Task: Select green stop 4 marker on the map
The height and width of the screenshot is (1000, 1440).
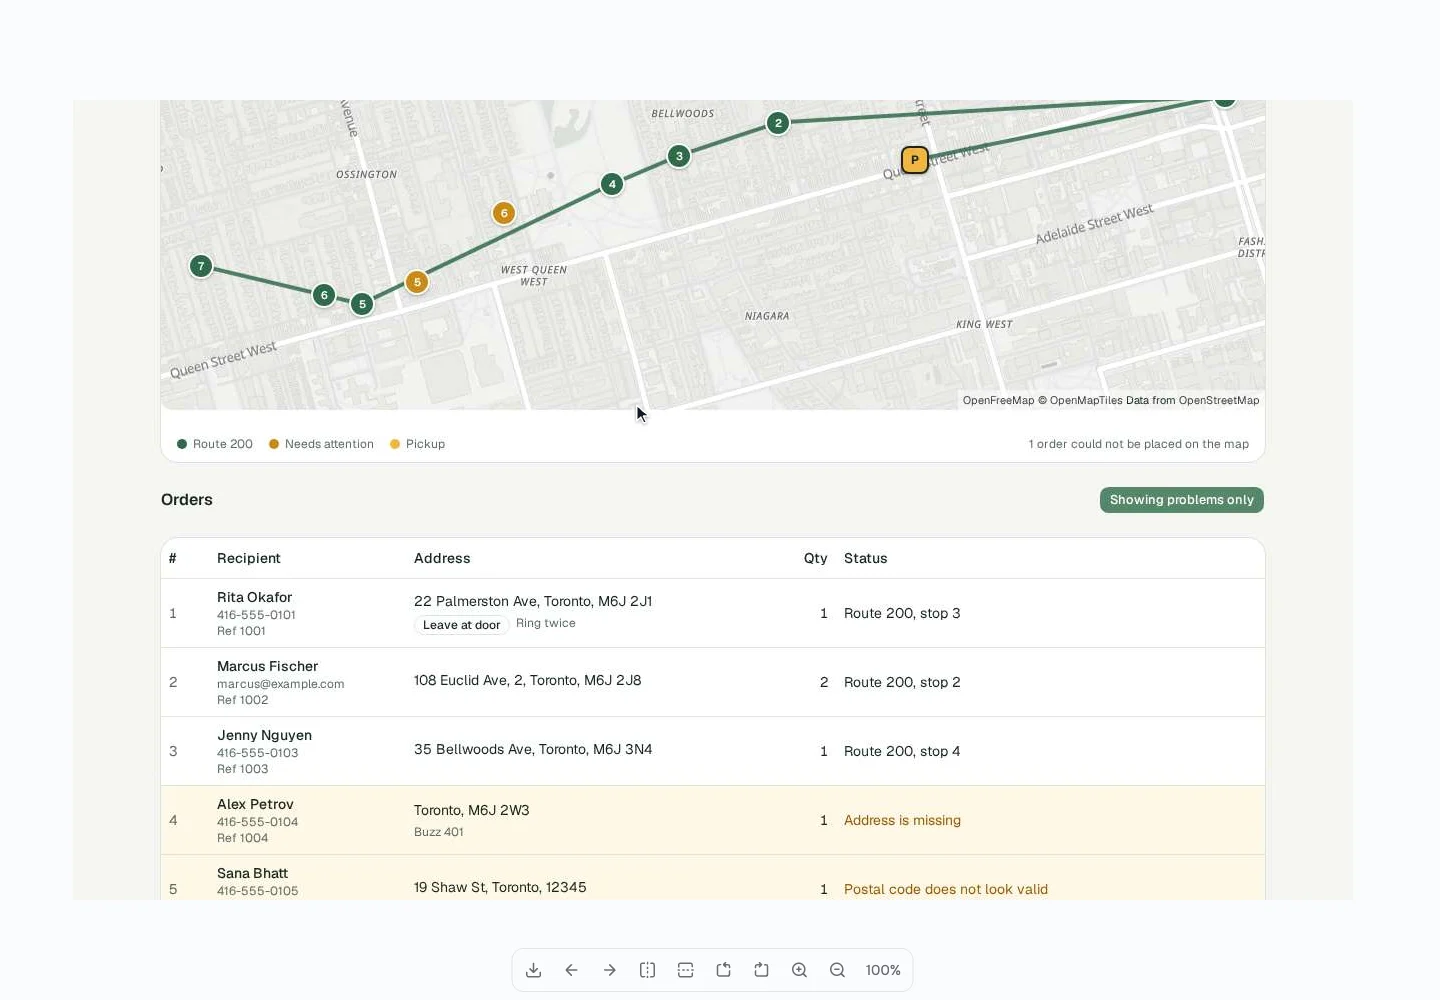Action: coord(612,184)
